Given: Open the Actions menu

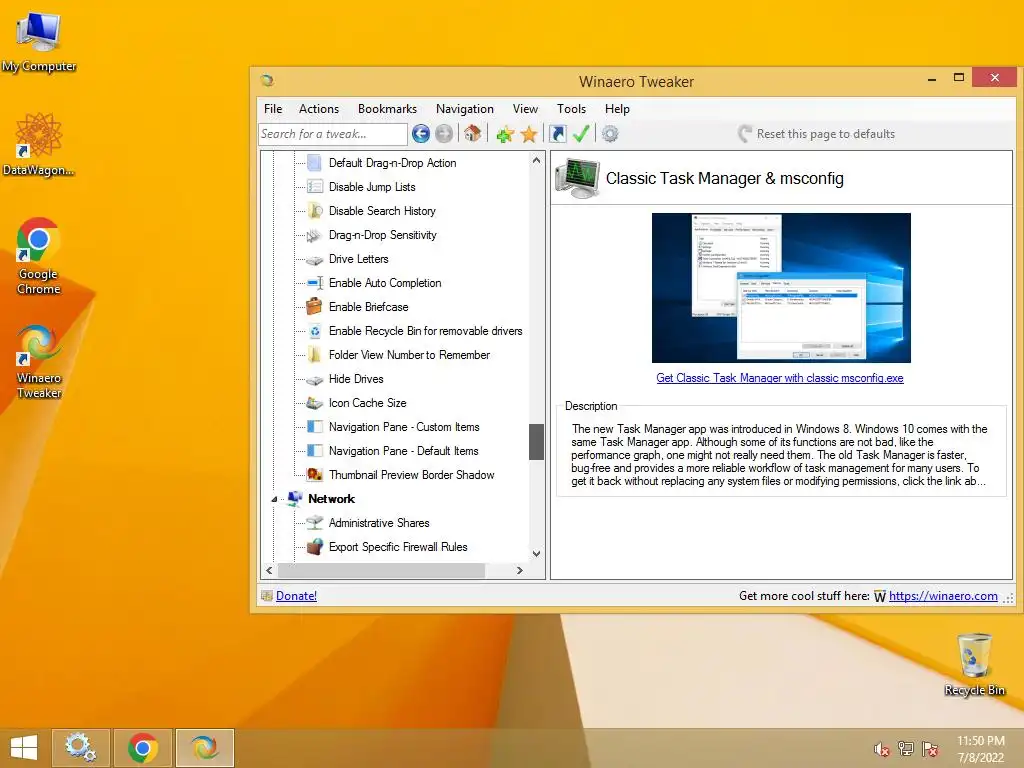Looking at the screenshot, I should point(319,109).
